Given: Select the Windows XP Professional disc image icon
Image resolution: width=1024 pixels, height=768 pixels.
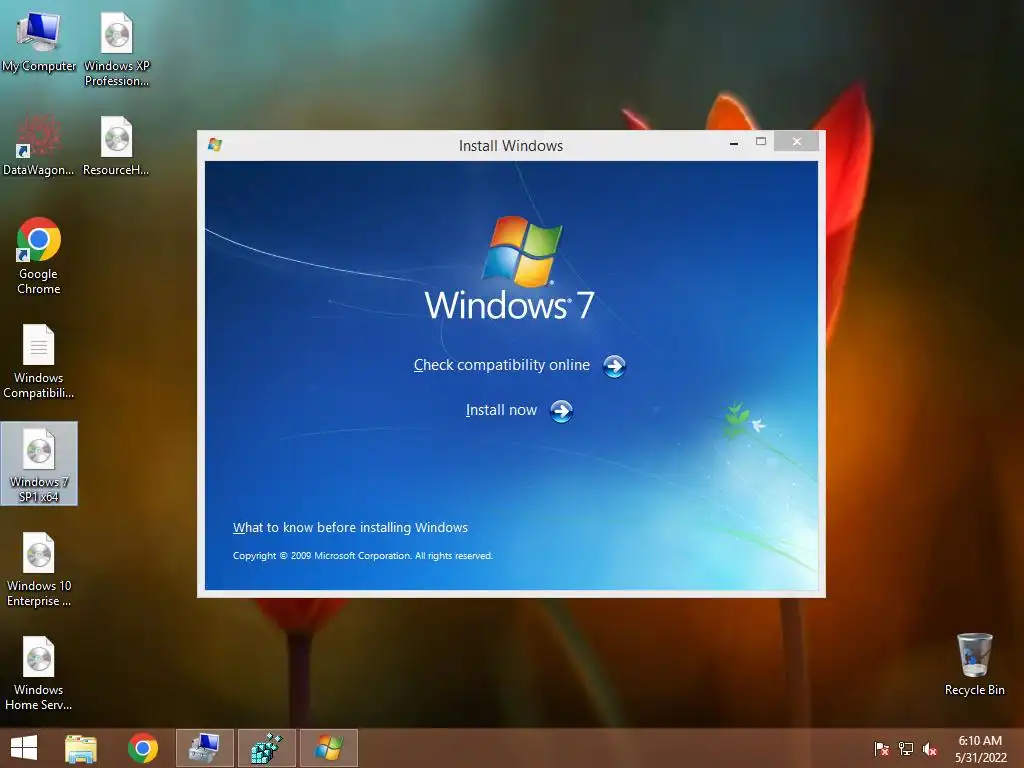Looking at the screenshot, I should pyautogui.click(x=117, y=50).
